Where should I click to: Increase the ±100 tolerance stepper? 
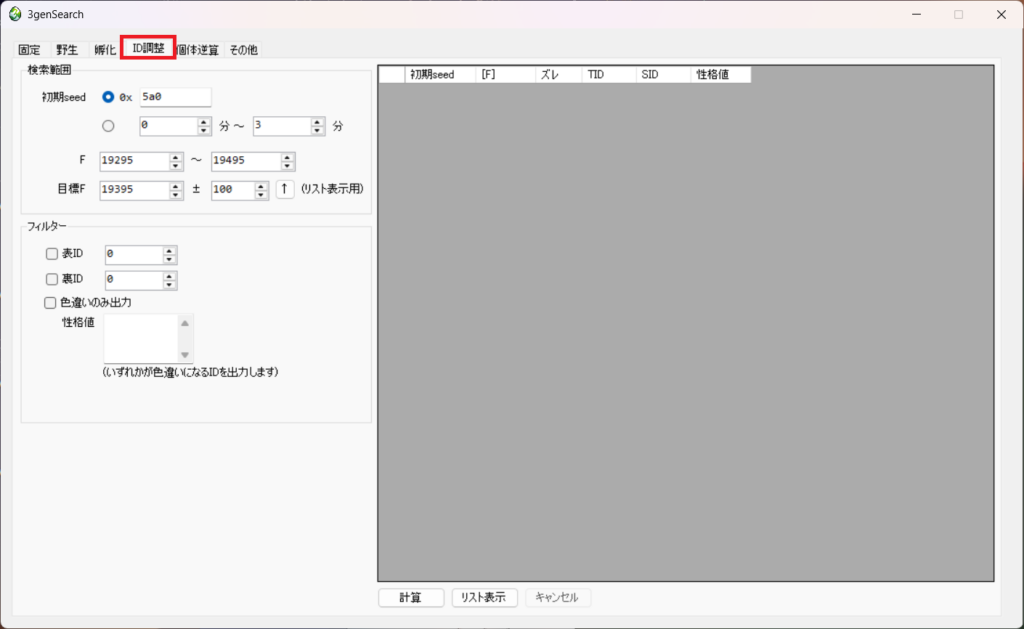(x=261, y=185)
